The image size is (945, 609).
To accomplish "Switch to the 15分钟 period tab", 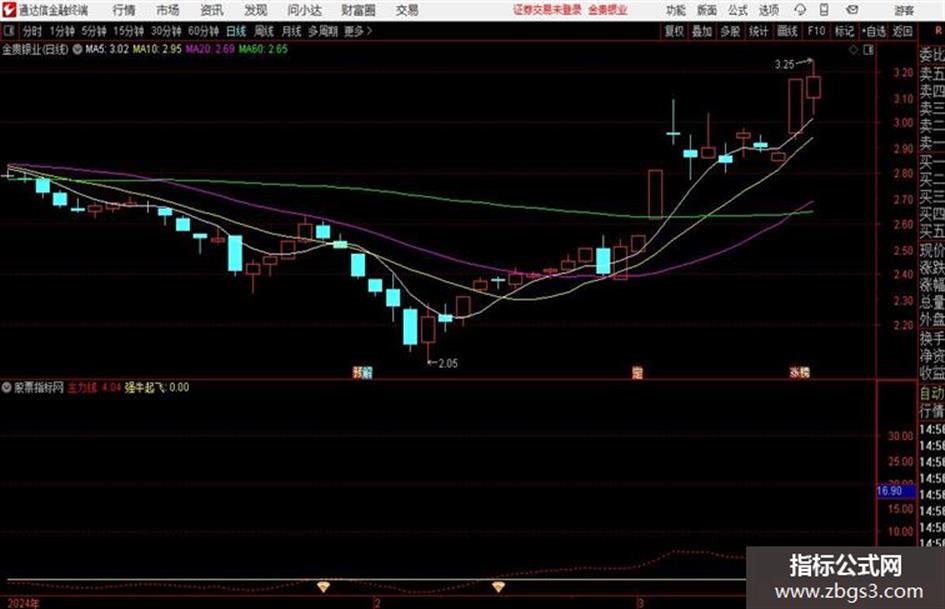I will point(129,31).
